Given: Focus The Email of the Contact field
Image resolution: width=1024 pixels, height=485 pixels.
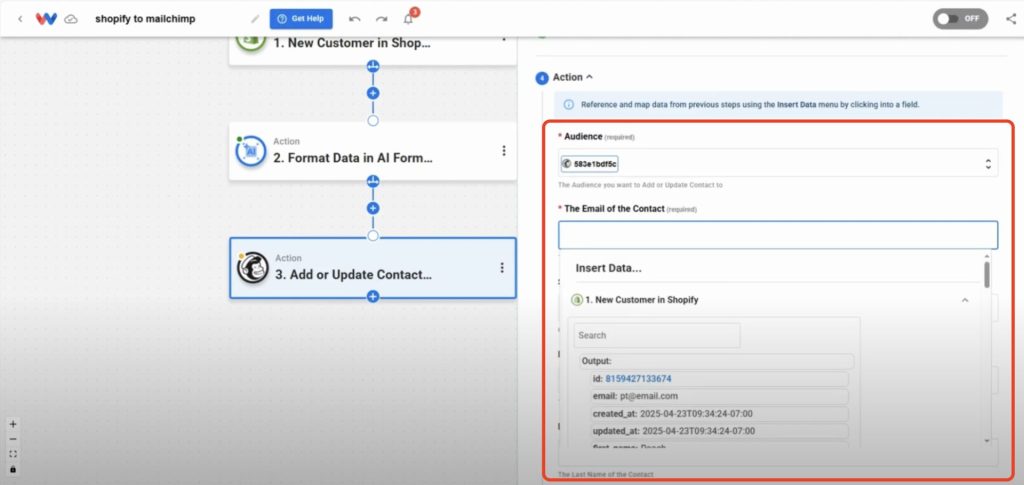Looking at the screenshot, I should [778, 235].
